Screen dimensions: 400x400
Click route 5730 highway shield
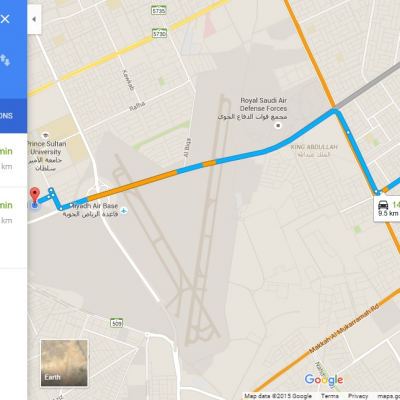click(159, 34)
